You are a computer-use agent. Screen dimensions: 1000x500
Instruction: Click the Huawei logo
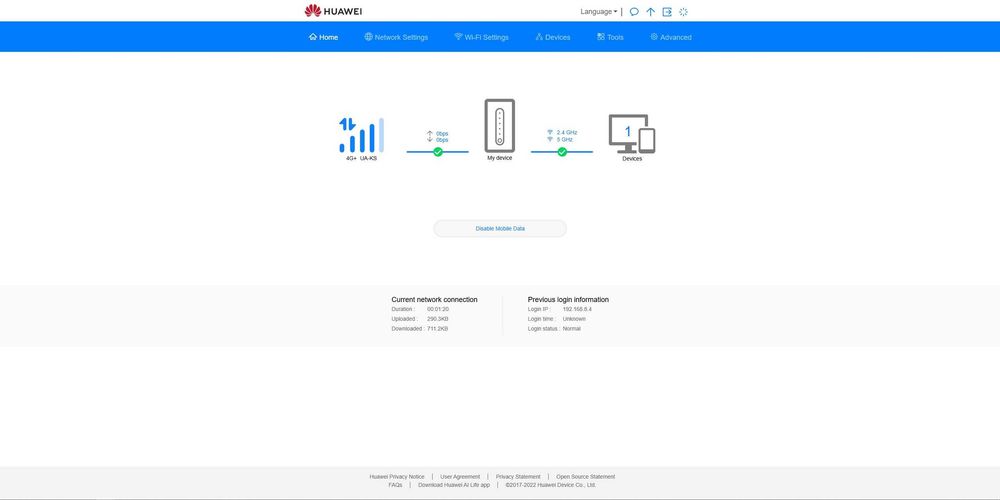coord(333,11)
